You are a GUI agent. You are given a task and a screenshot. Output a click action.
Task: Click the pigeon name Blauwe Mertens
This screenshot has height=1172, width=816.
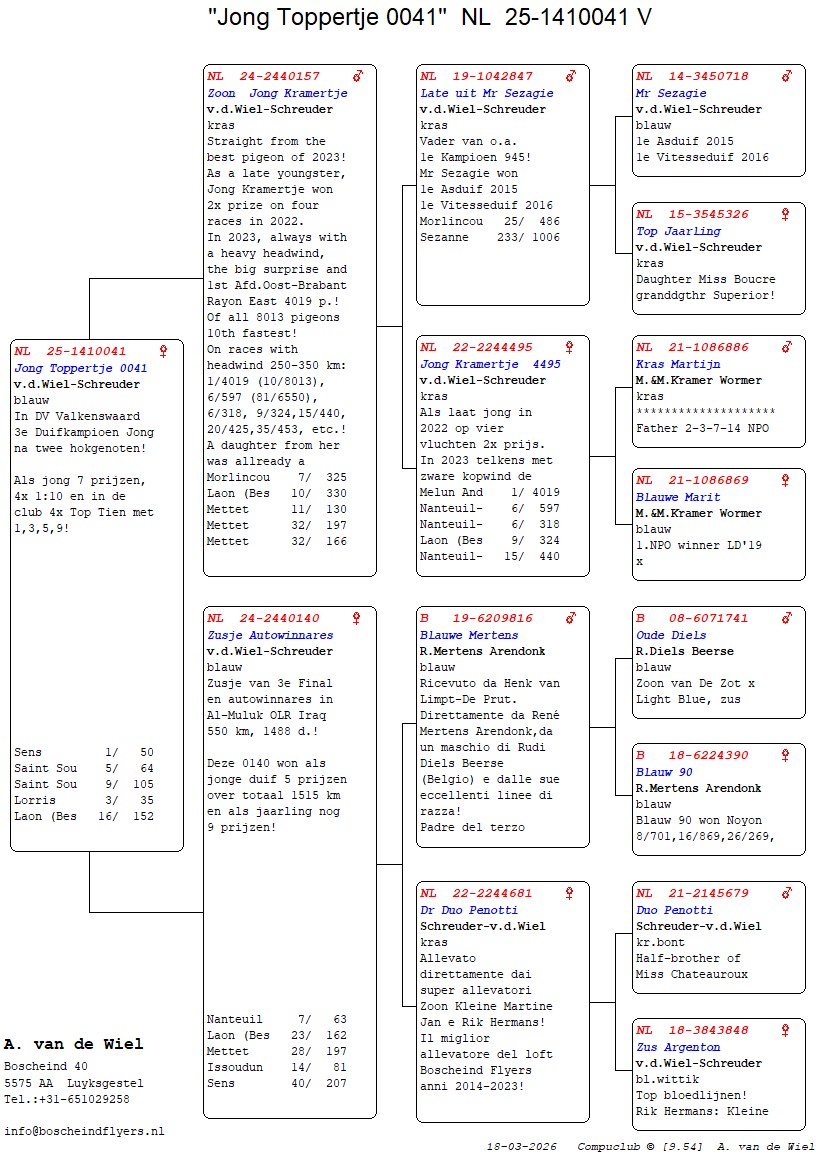point(469,635)
